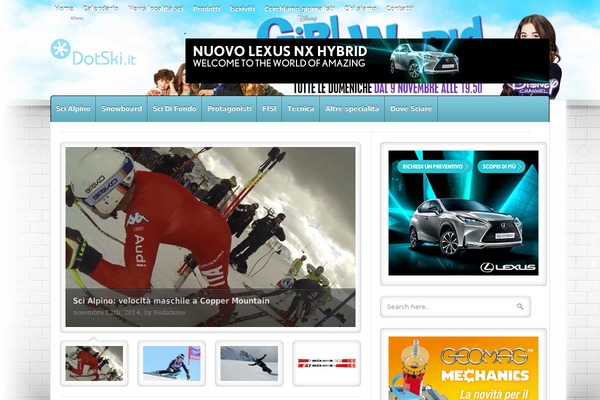This screenshot has height=400, width=600.
Task: Click the main featured skier image
Action: point(210,237)
